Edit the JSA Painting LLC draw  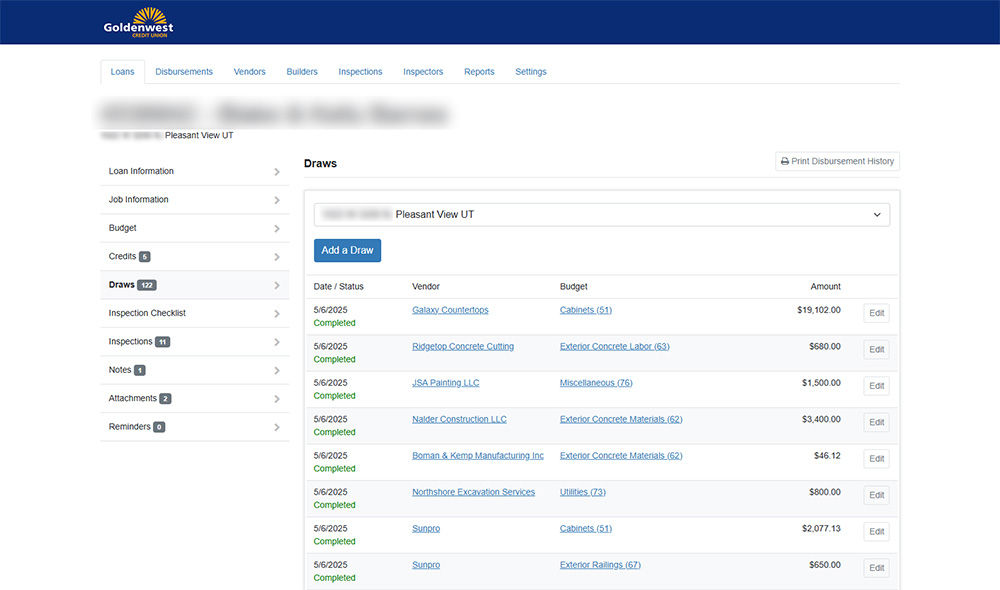(x=876, y=386)
